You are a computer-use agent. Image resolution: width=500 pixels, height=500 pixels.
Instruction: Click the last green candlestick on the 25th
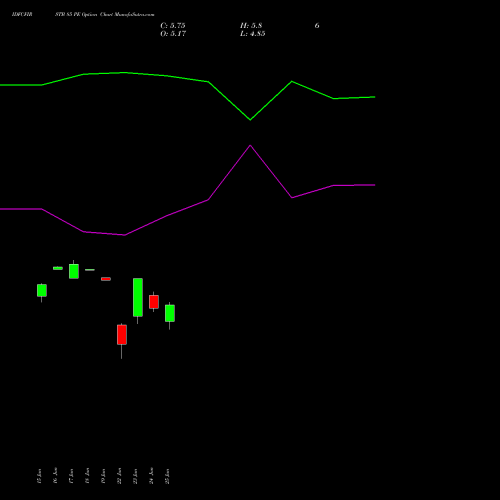pos(170,313)
